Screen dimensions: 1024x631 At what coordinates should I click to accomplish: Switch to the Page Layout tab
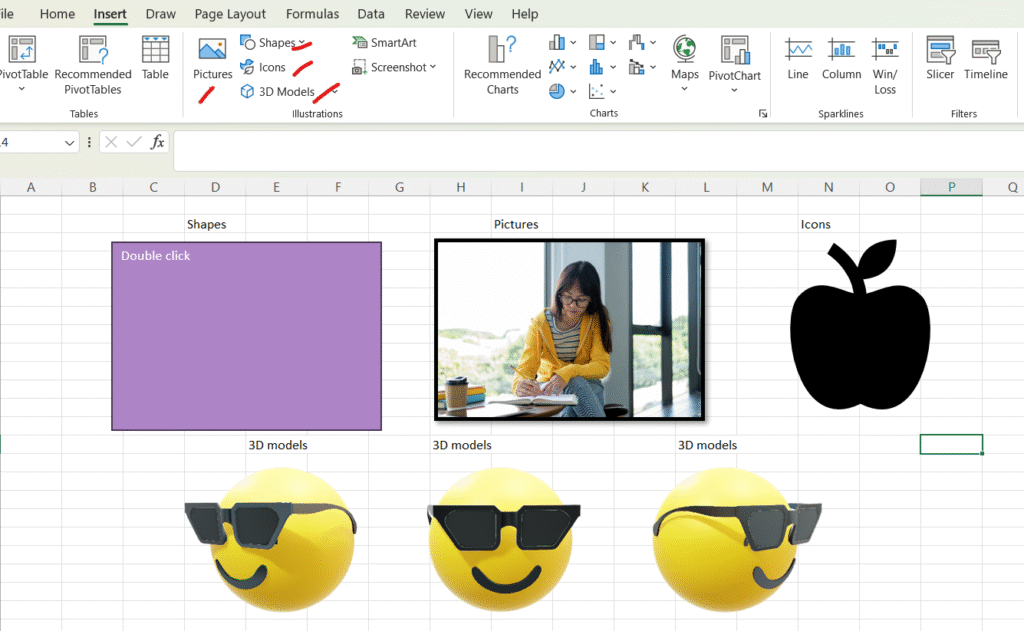(230, 14)
